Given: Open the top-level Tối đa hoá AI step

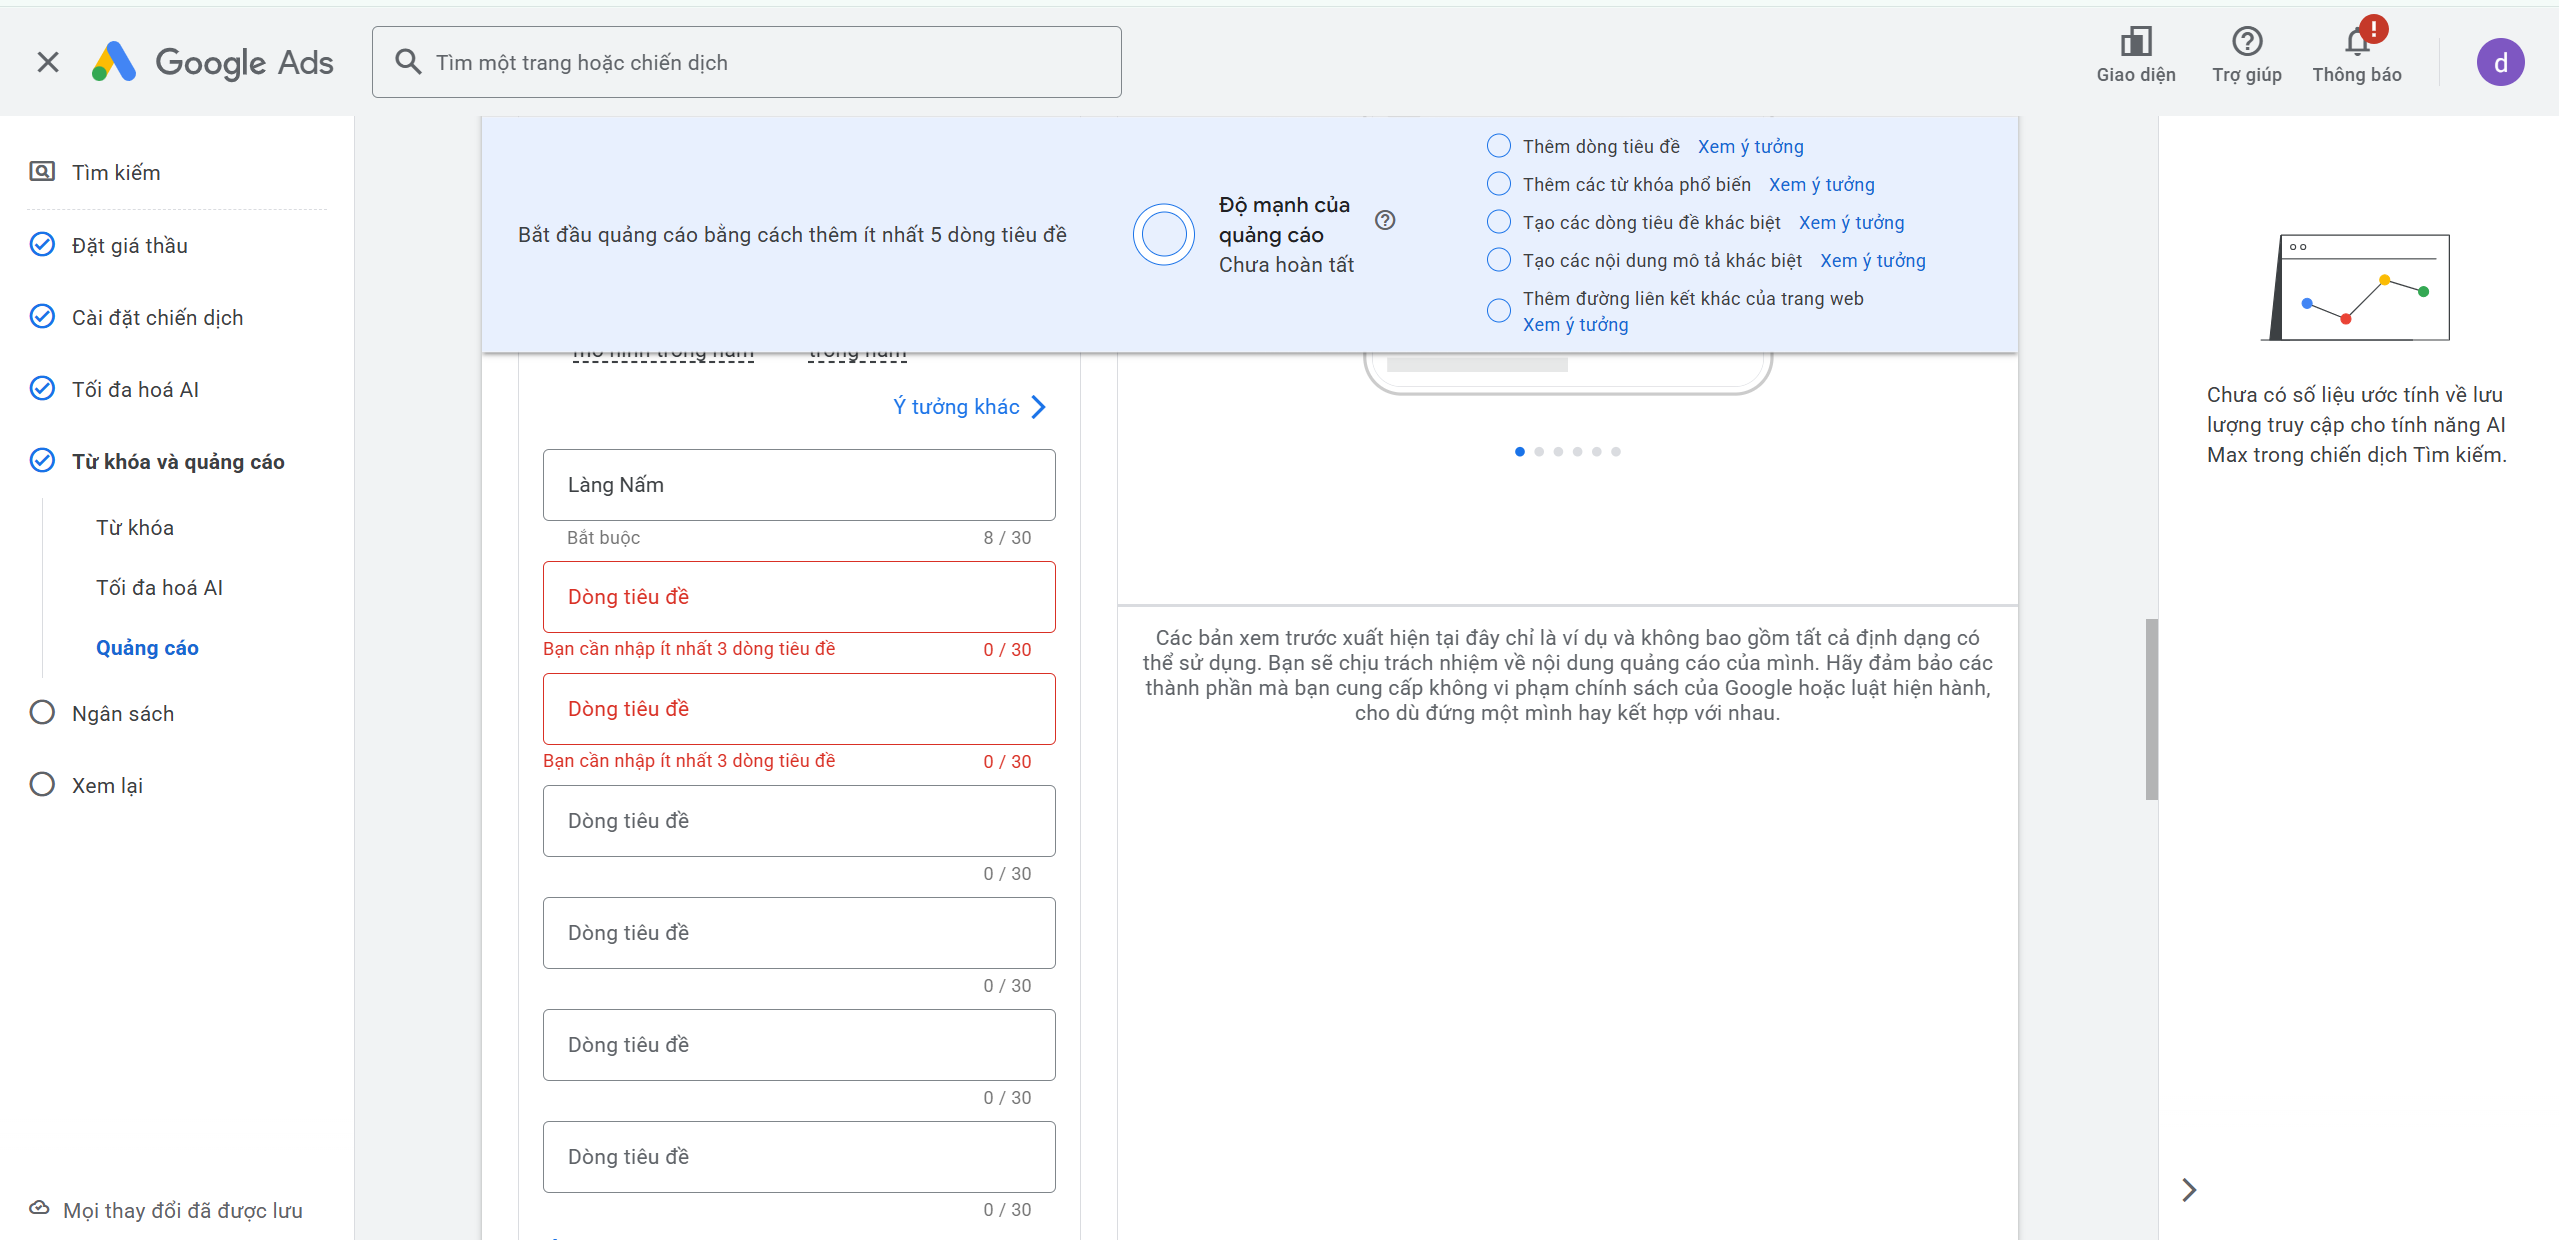Looking at the screenshot, I should [136, 389].
